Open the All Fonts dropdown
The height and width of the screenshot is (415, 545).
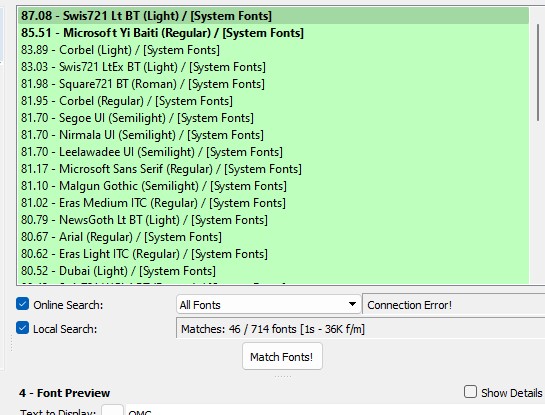pyautogui.click(x=268, y=305)
